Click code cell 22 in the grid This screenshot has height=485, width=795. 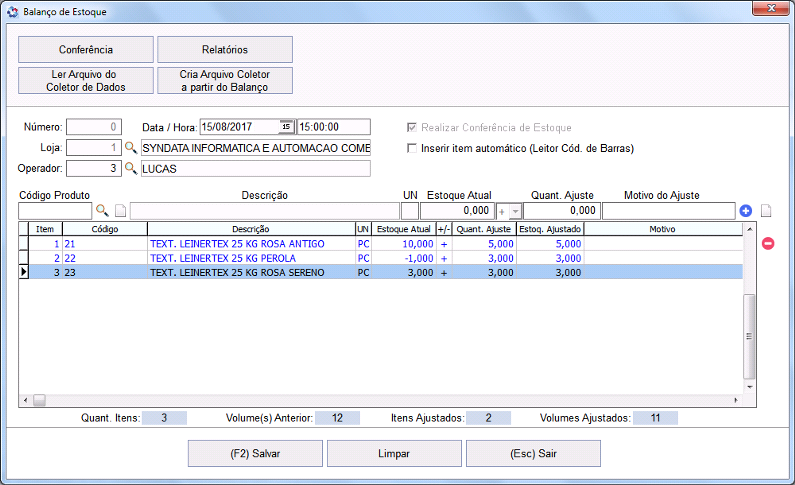tap(105, 258)
